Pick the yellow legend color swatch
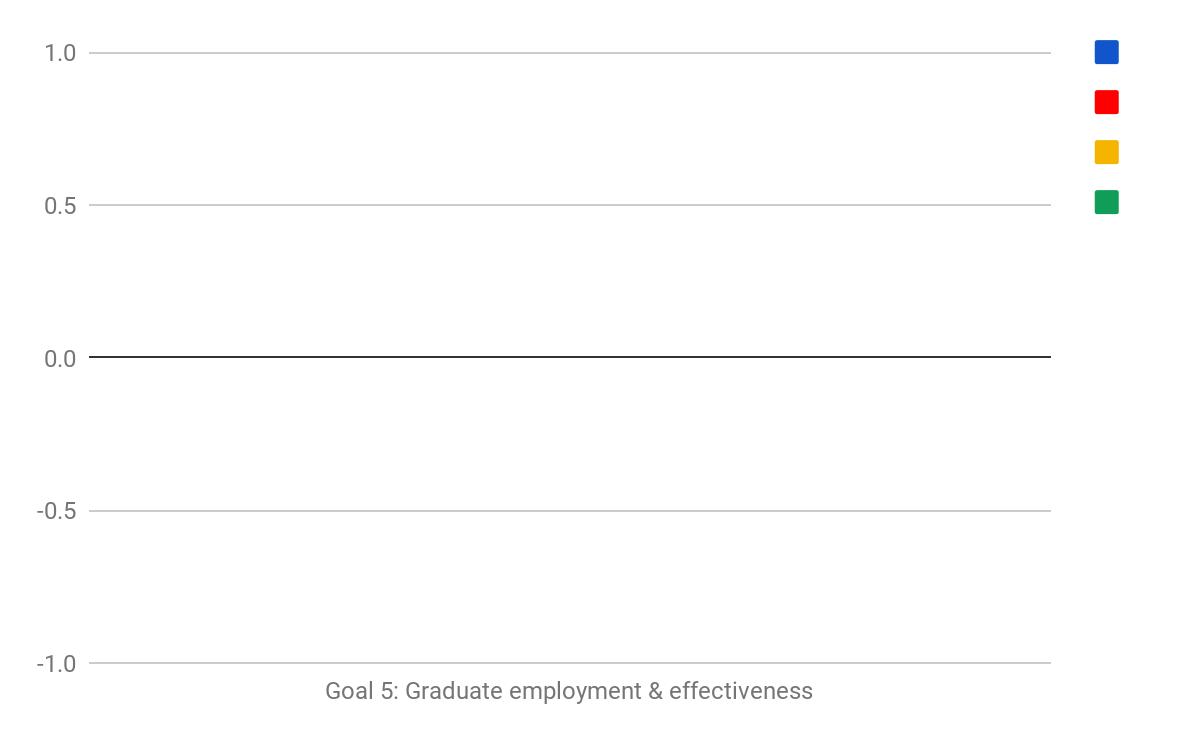 (1106, 152)
